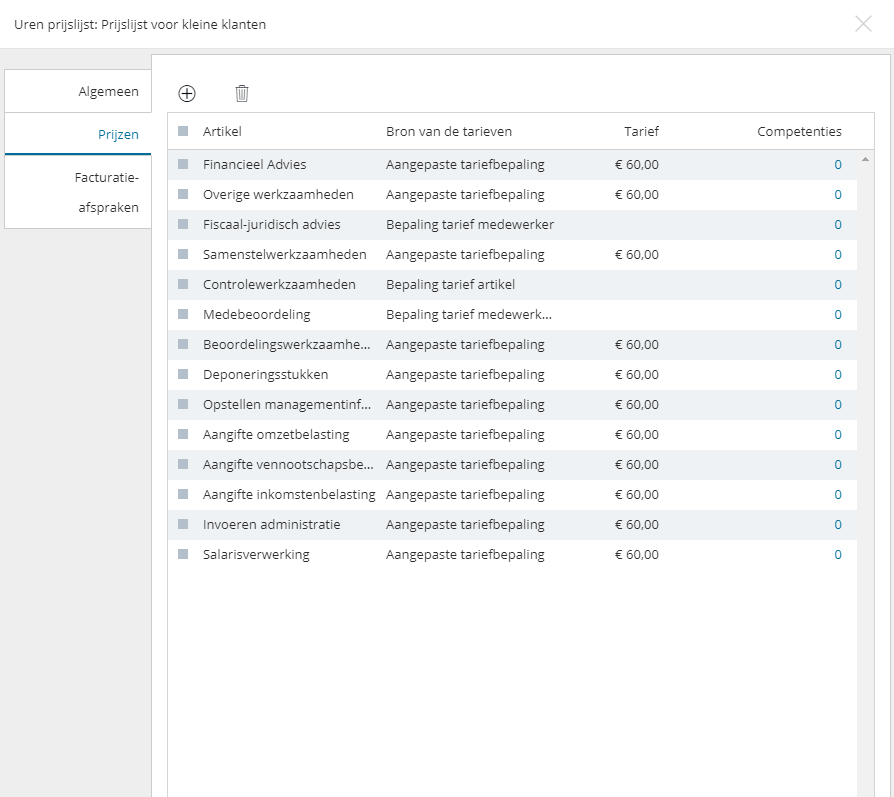Select the Financieel Advies article name

[254, 164]
